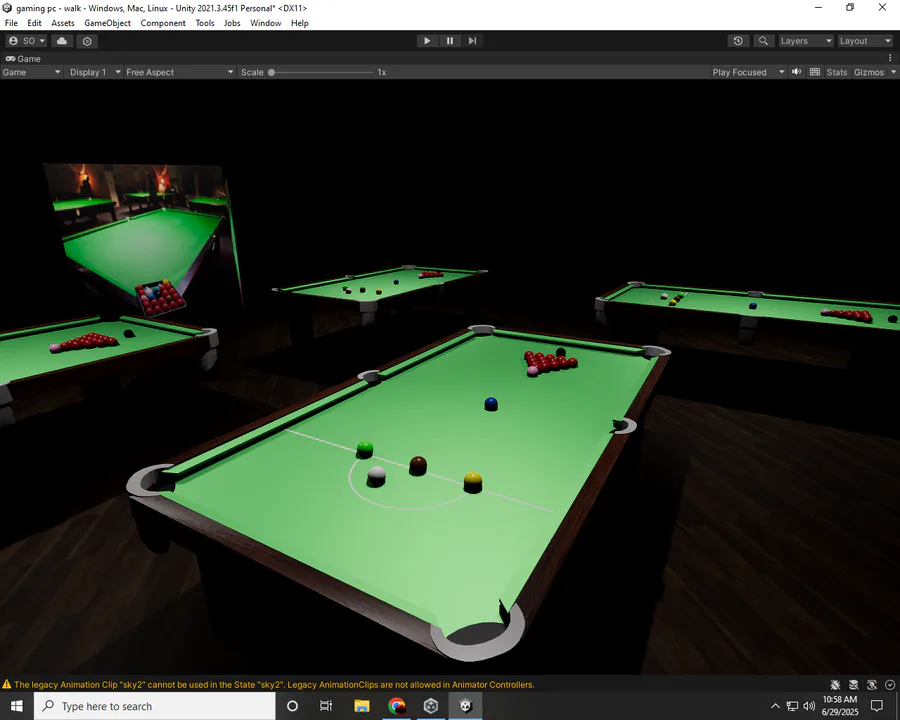Image resolution: width=900 pixels, height=720 pixels.
Task: Open the Unity cloud services button
Action: 62,41
